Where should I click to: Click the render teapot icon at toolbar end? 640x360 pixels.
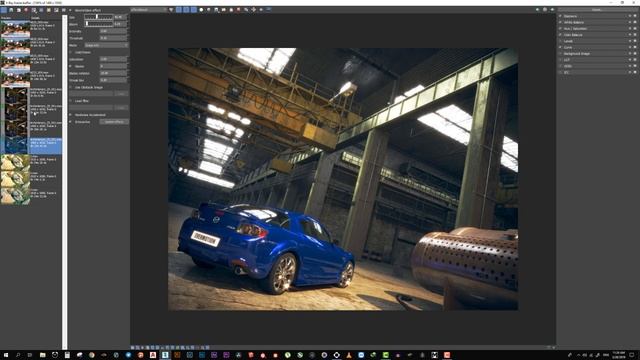268,9
